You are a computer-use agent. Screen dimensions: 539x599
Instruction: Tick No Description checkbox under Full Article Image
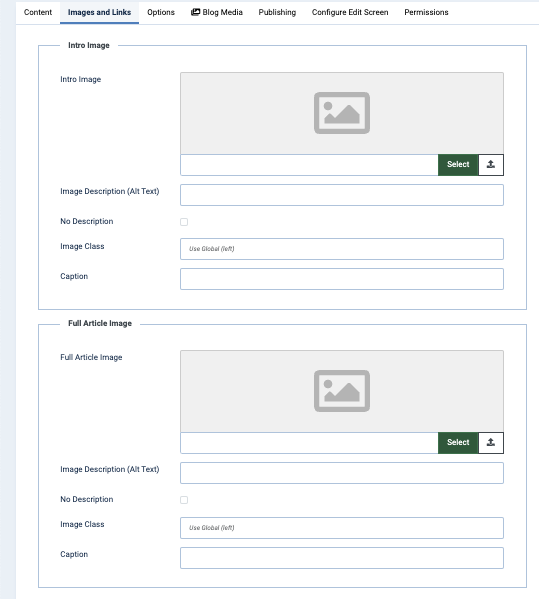(x=184, y=500)
